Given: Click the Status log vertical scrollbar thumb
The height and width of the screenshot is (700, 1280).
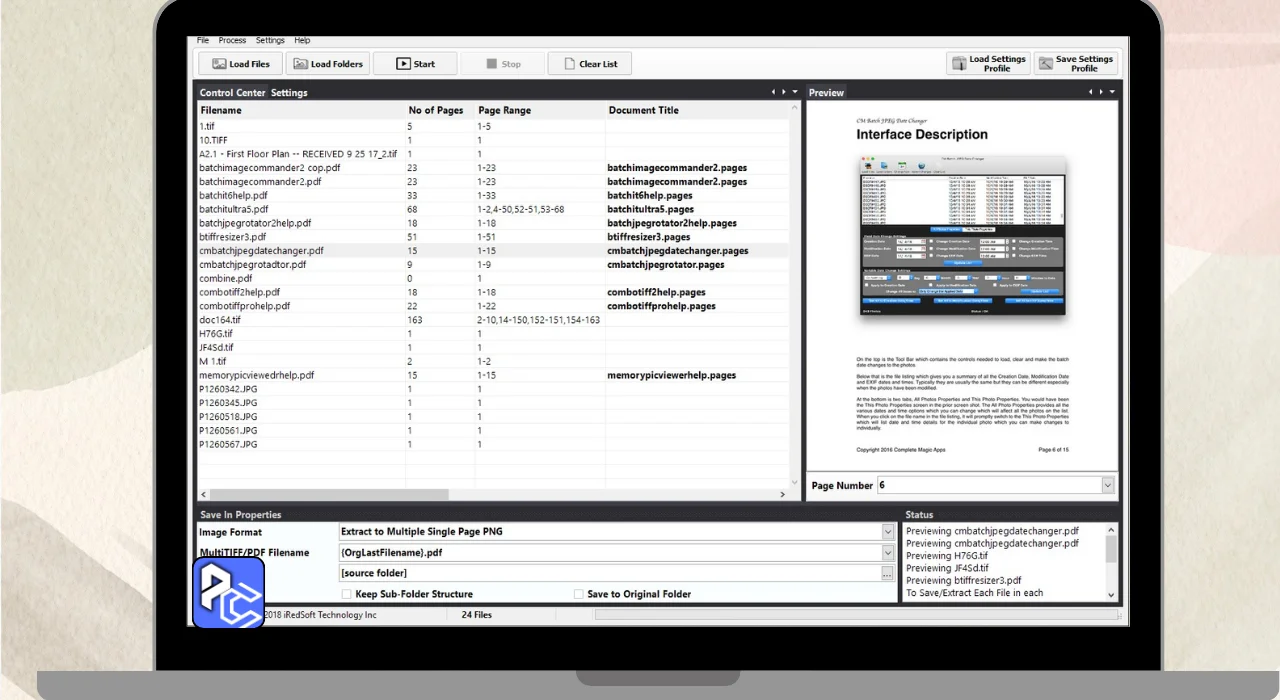Looking at the screenshot, I should point(1111,550).
